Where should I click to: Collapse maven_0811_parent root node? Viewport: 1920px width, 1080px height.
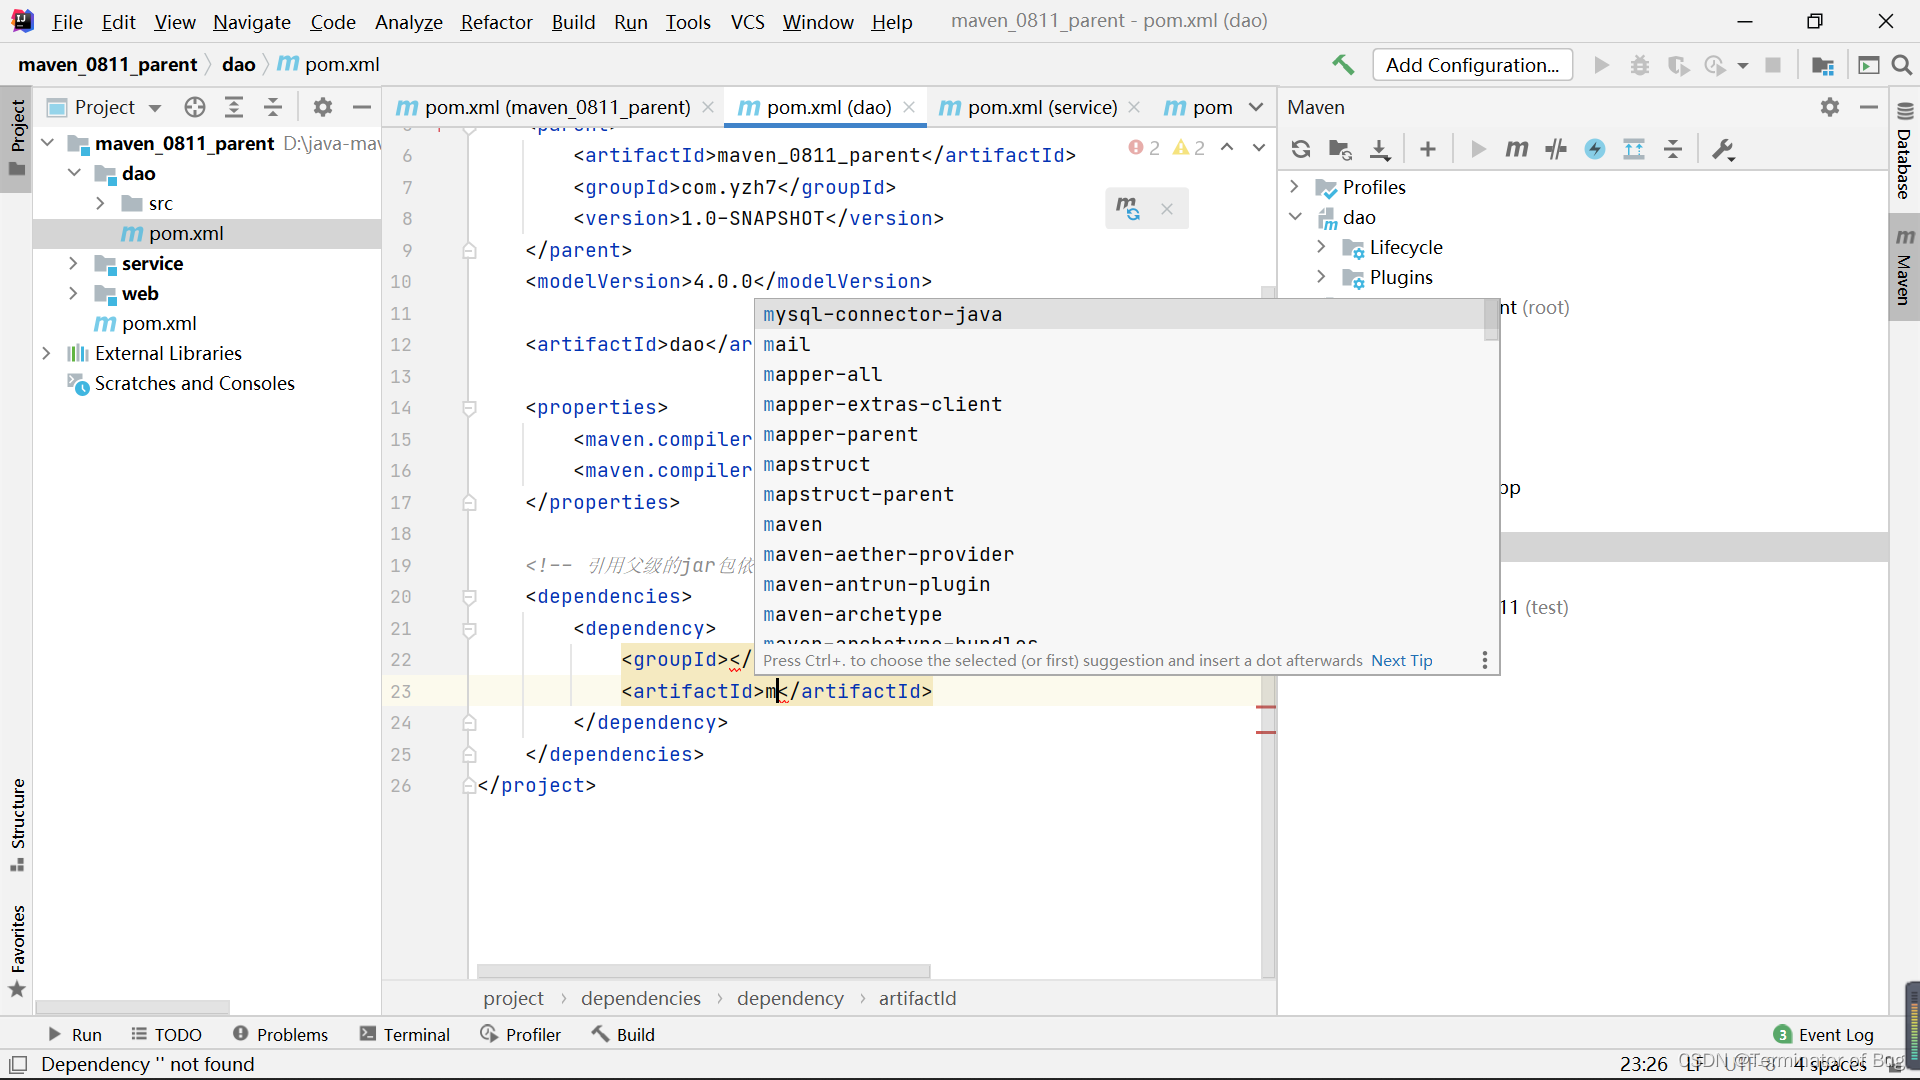(x=47, y=143)
